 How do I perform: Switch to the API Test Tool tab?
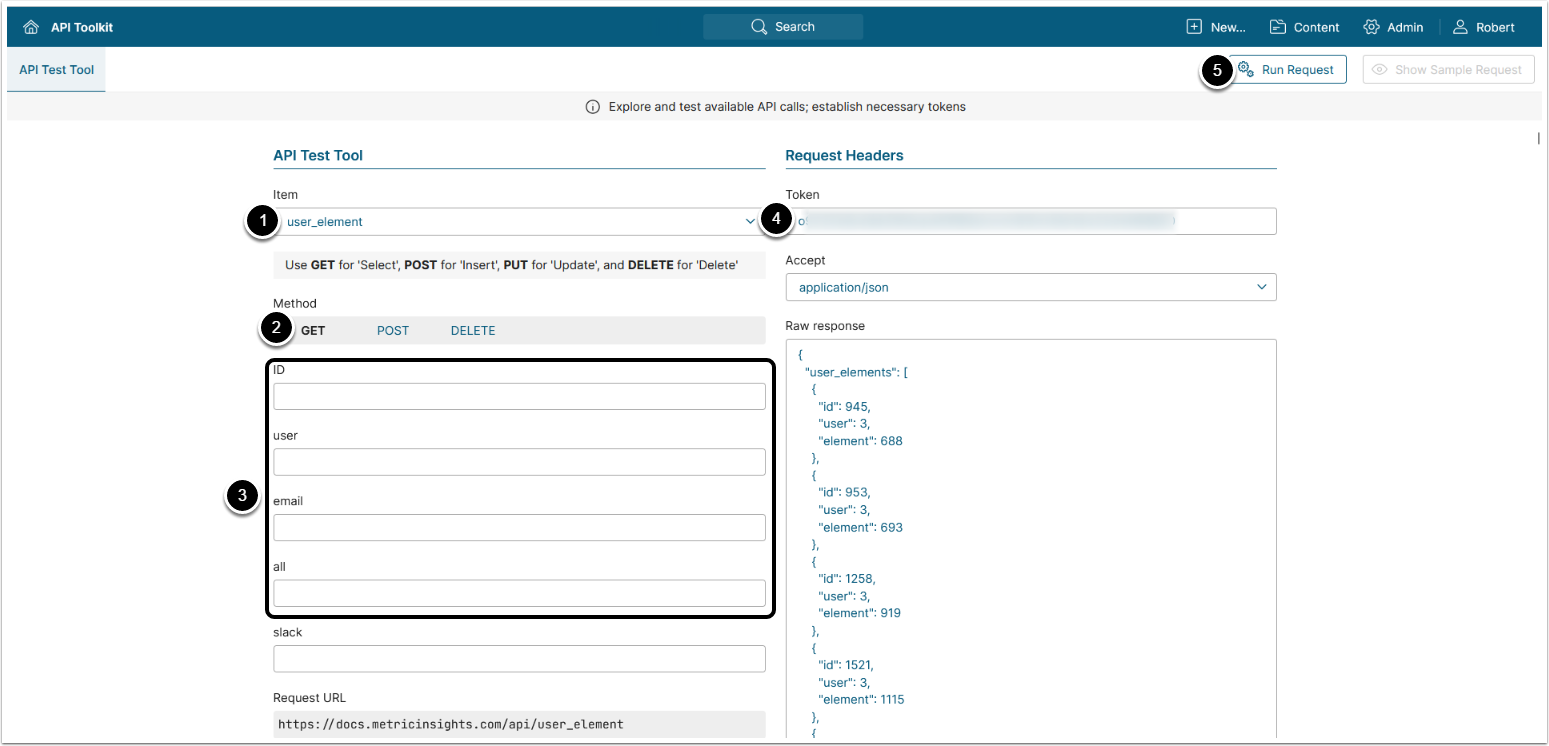56,70
